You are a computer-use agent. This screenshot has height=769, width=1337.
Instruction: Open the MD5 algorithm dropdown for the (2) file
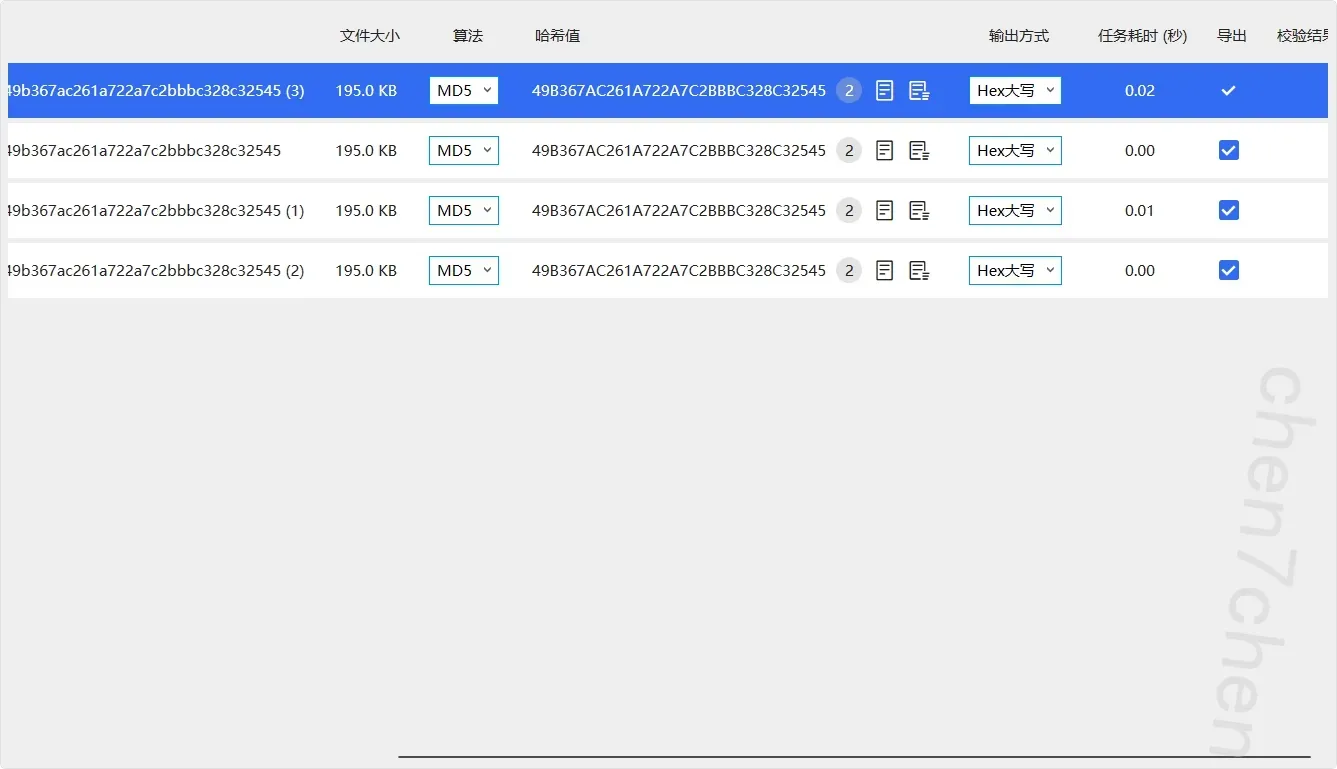coord(464,271)
